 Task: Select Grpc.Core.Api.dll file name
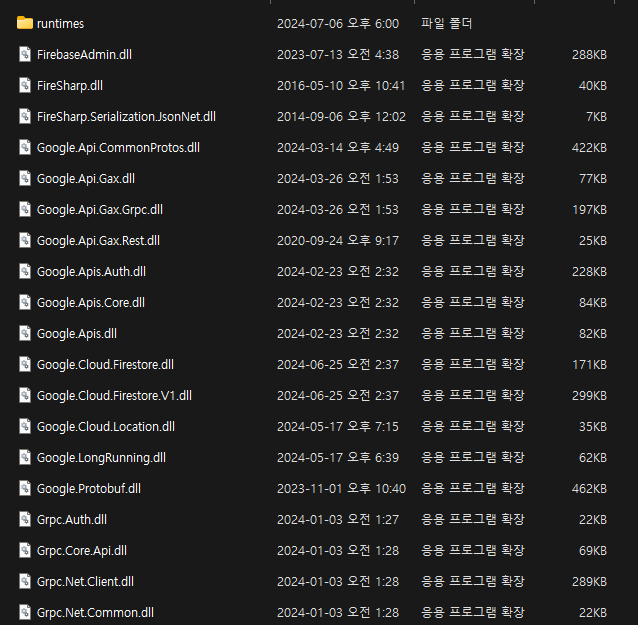[82, 551]
